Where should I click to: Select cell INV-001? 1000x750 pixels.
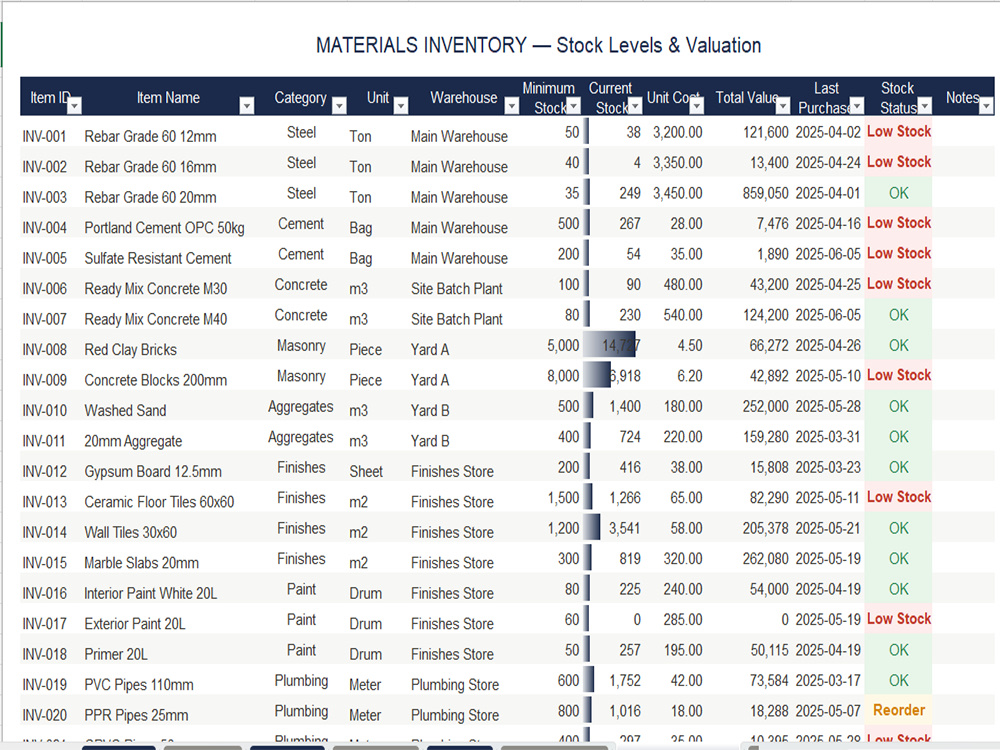click(45, 136)
